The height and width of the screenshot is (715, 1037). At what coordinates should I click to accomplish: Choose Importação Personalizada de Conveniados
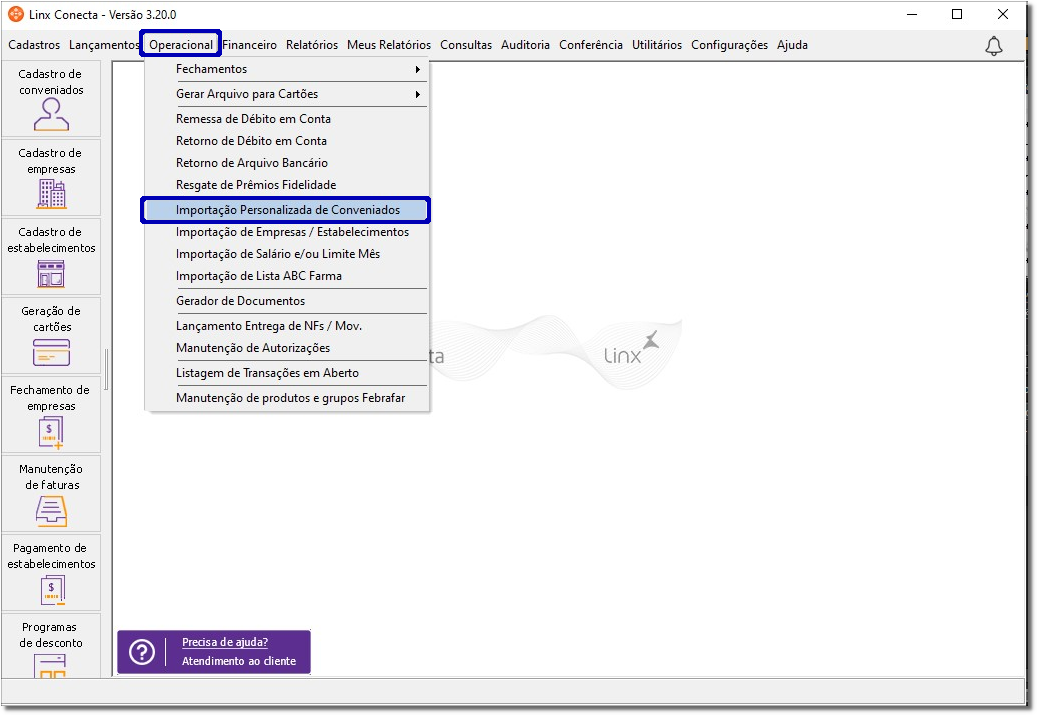(286, 210)
